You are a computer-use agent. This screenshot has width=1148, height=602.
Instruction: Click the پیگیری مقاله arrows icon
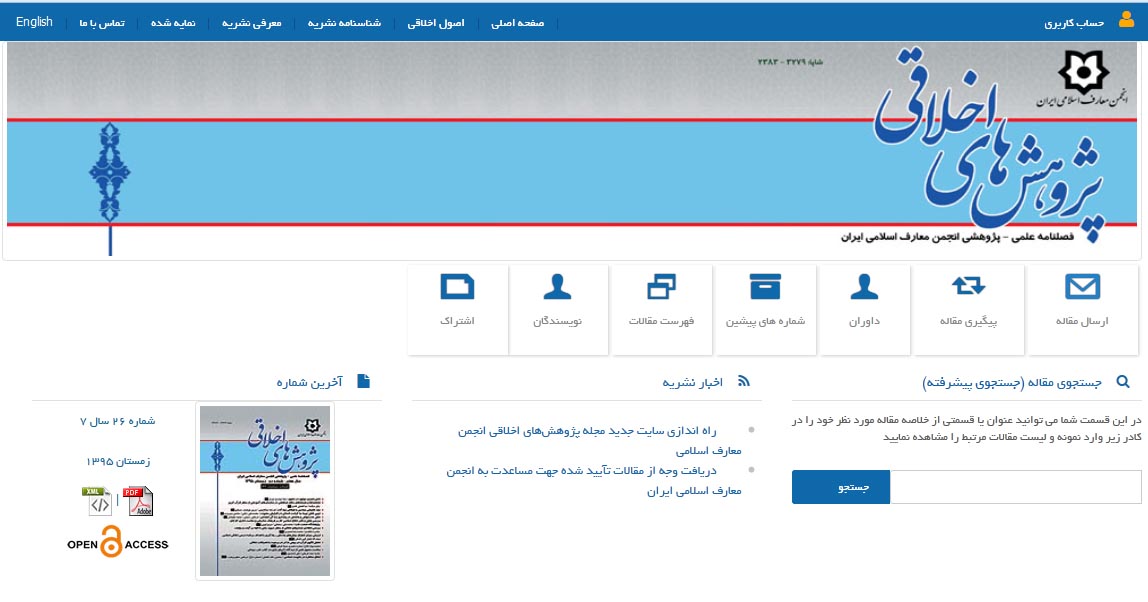(968, 286)
